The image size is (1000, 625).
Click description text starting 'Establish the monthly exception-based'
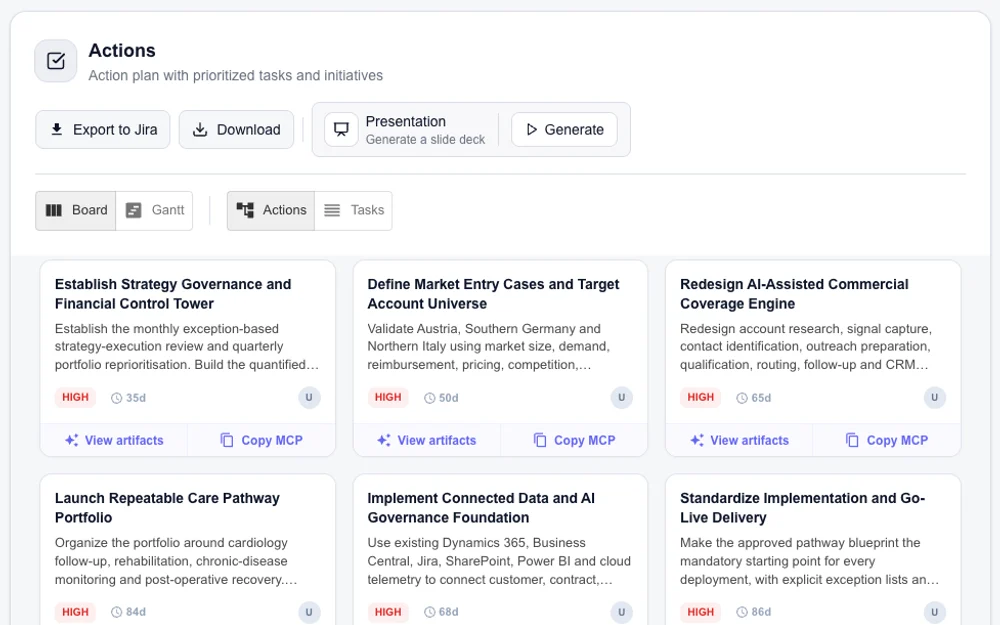click(187, 347)
